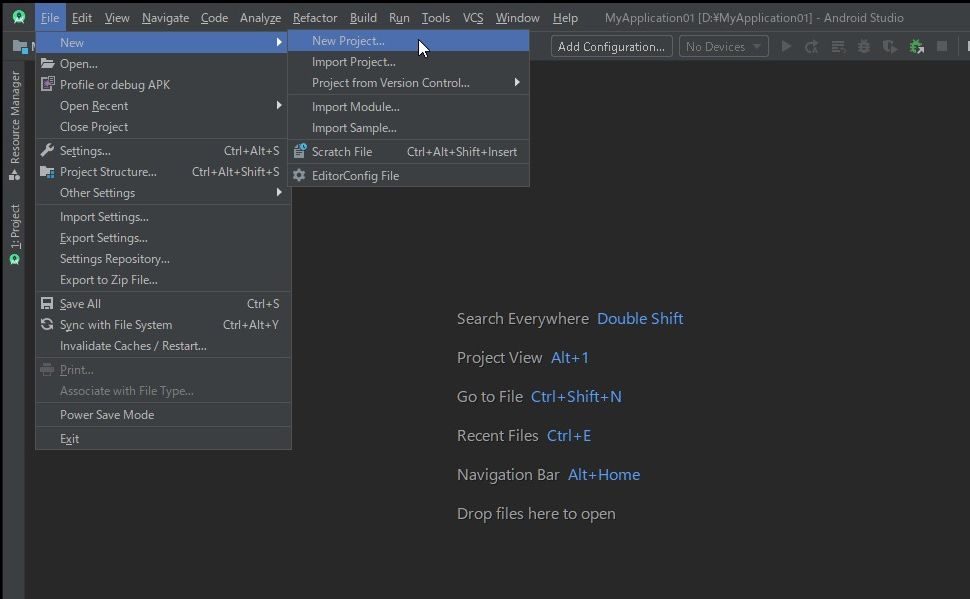Open the Refactor menu
Viewport: 970px width, 599px height.
coord(315,18)
